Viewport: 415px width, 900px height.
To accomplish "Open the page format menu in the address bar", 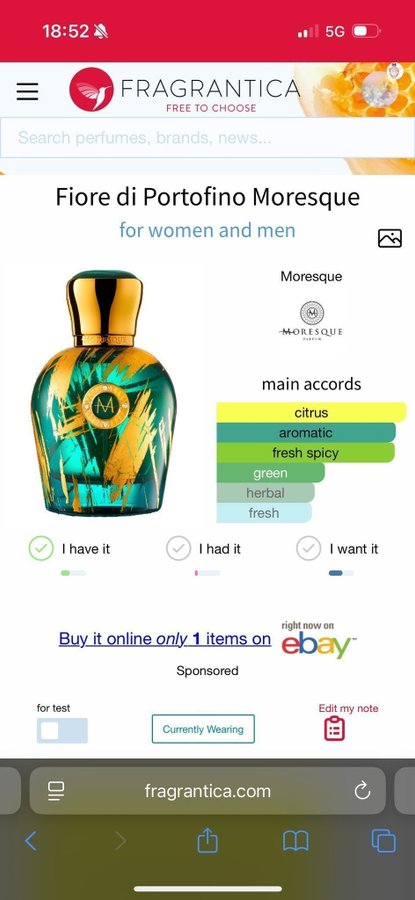I will click(56, 791).
